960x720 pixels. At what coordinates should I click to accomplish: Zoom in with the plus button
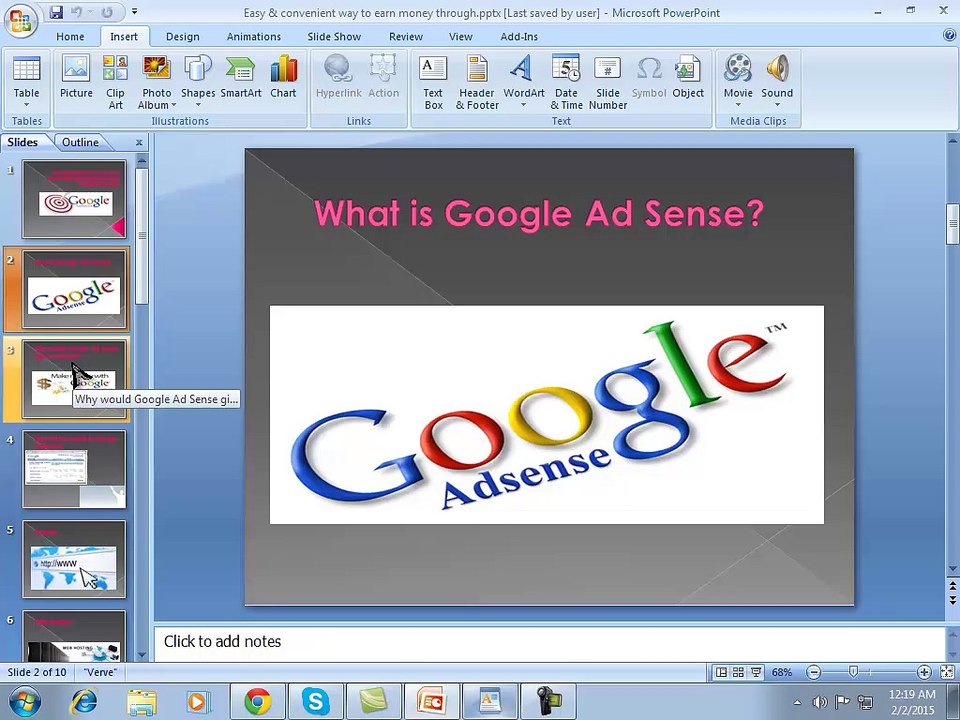click(924, 672)
